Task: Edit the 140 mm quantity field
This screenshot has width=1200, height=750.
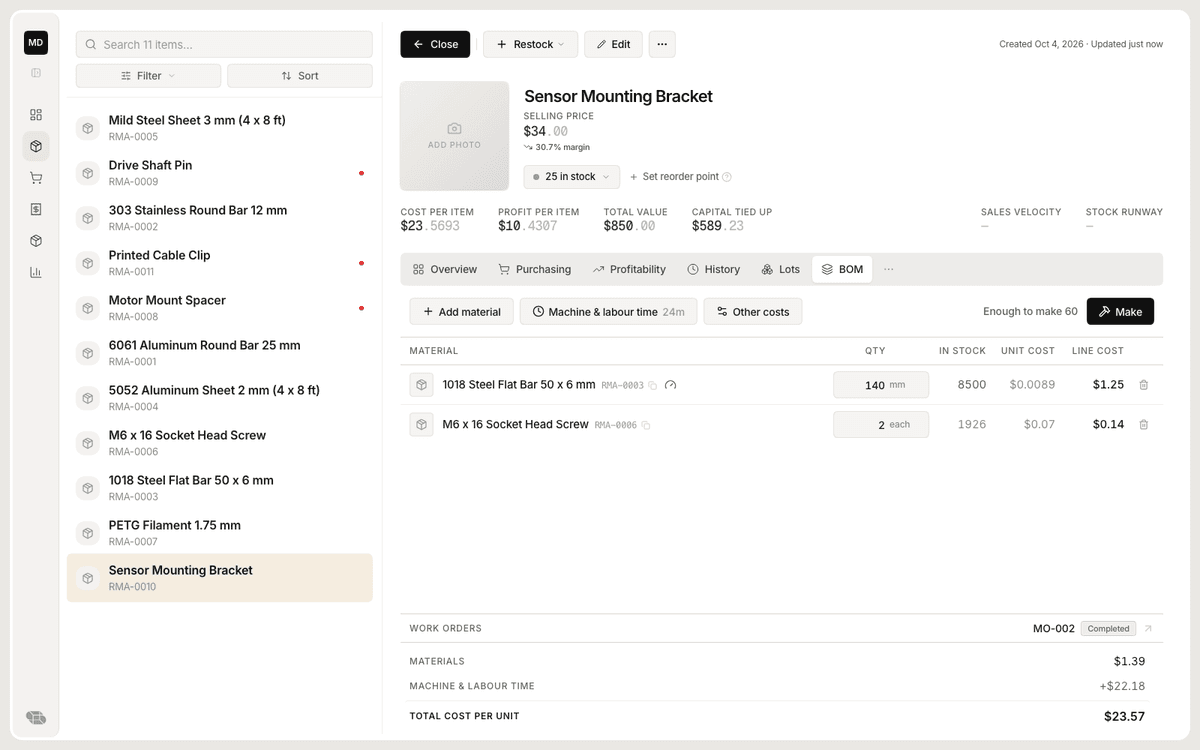Action: [881, 385]
